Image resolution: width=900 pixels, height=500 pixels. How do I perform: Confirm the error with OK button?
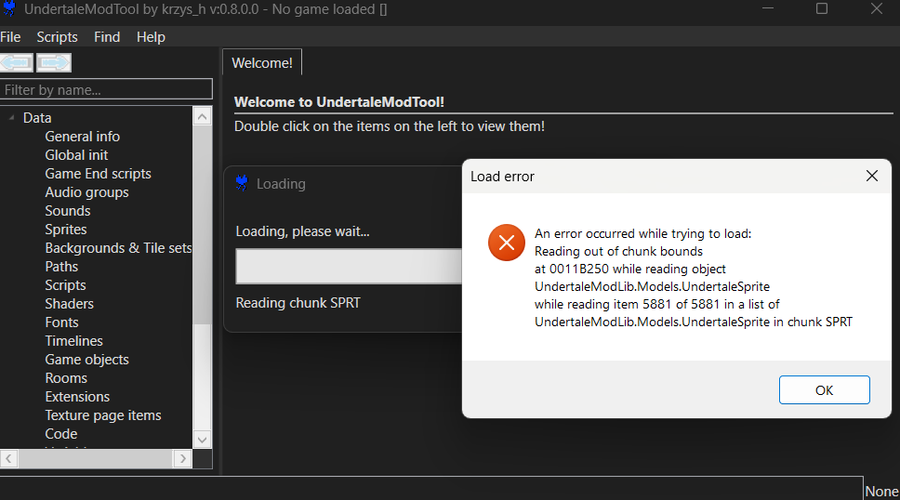[x=824, y=390]
